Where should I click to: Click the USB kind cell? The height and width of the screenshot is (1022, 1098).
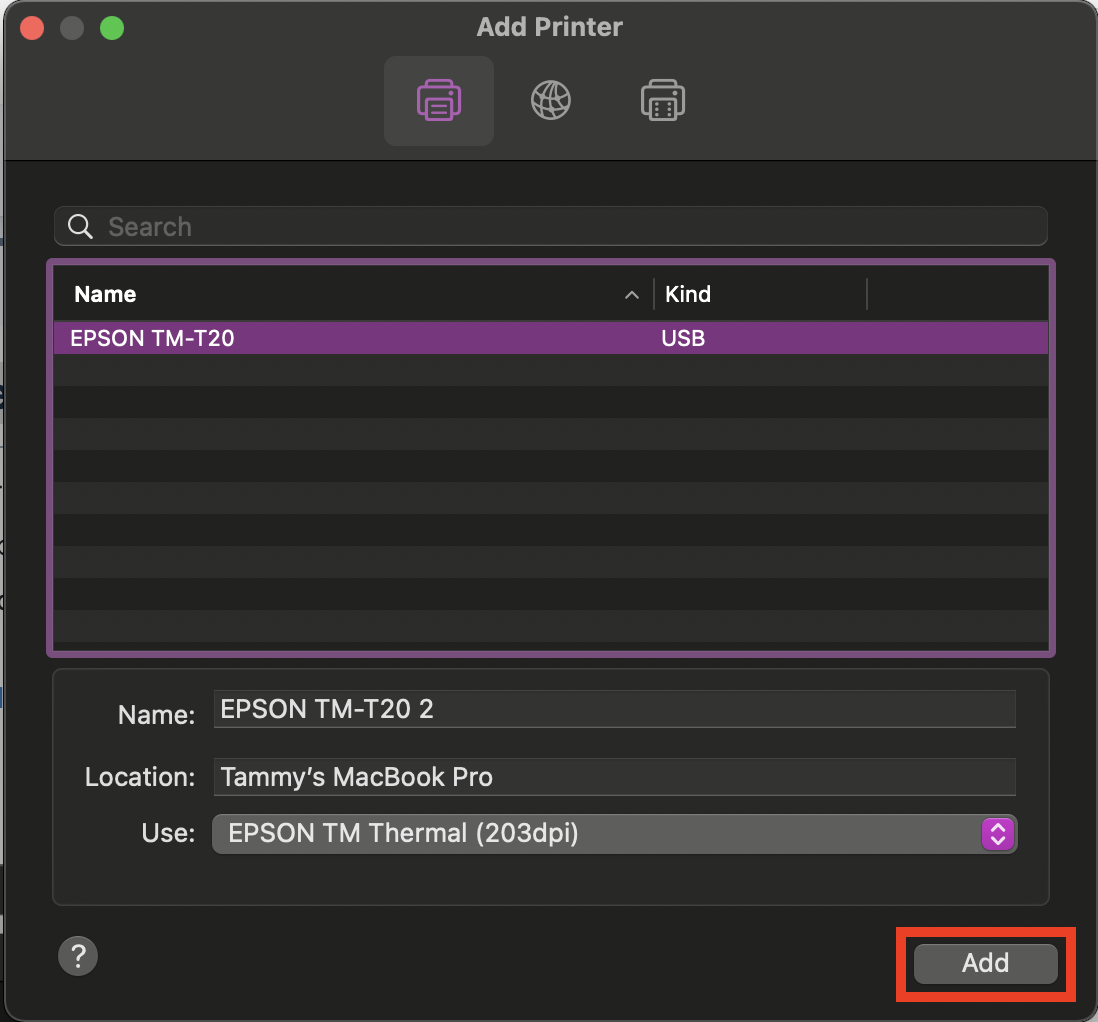(683, 338)
